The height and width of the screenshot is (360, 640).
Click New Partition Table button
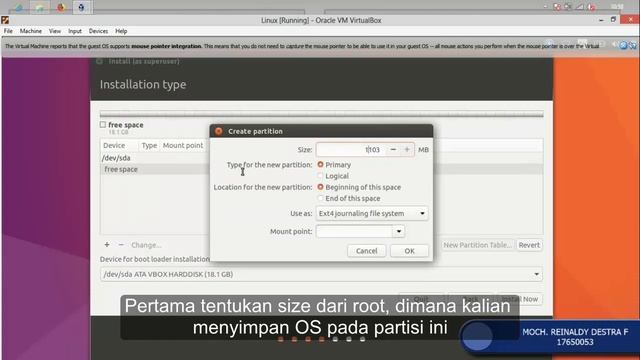(477, 245)
